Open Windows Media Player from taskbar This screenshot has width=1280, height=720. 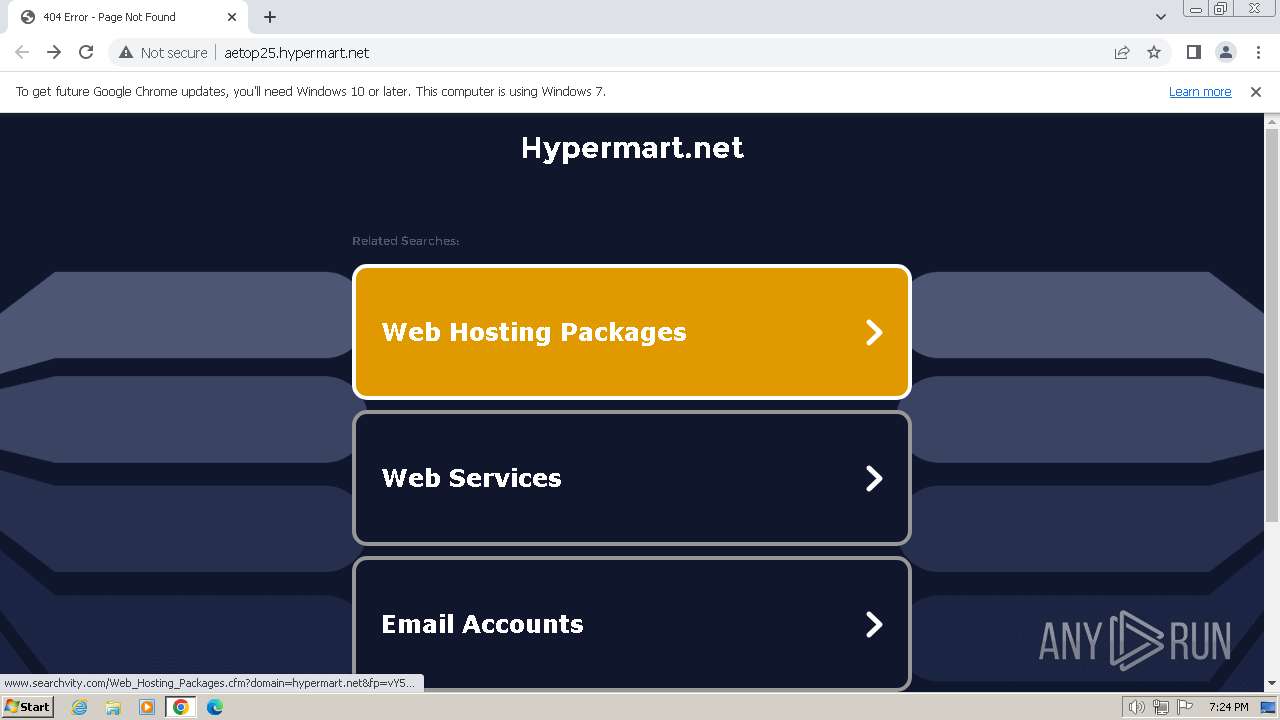click(x=147, y=707)
